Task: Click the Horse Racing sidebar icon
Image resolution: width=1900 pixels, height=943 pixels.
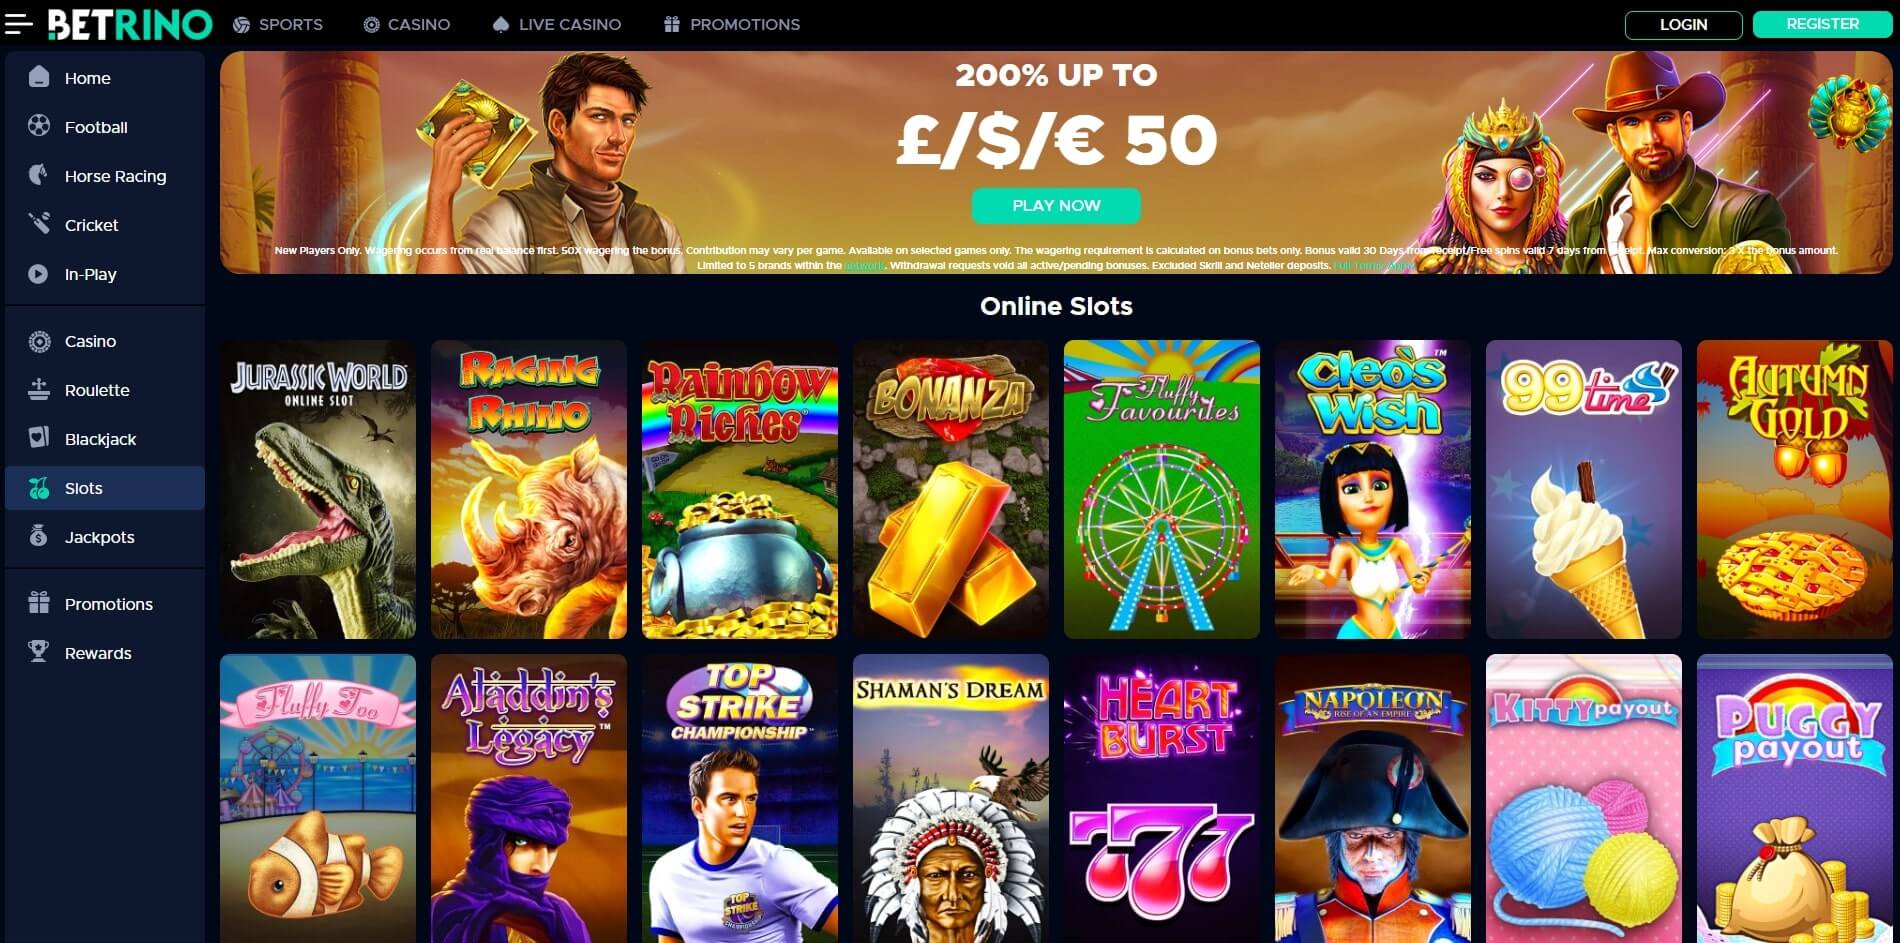Action: click(39, 175)
